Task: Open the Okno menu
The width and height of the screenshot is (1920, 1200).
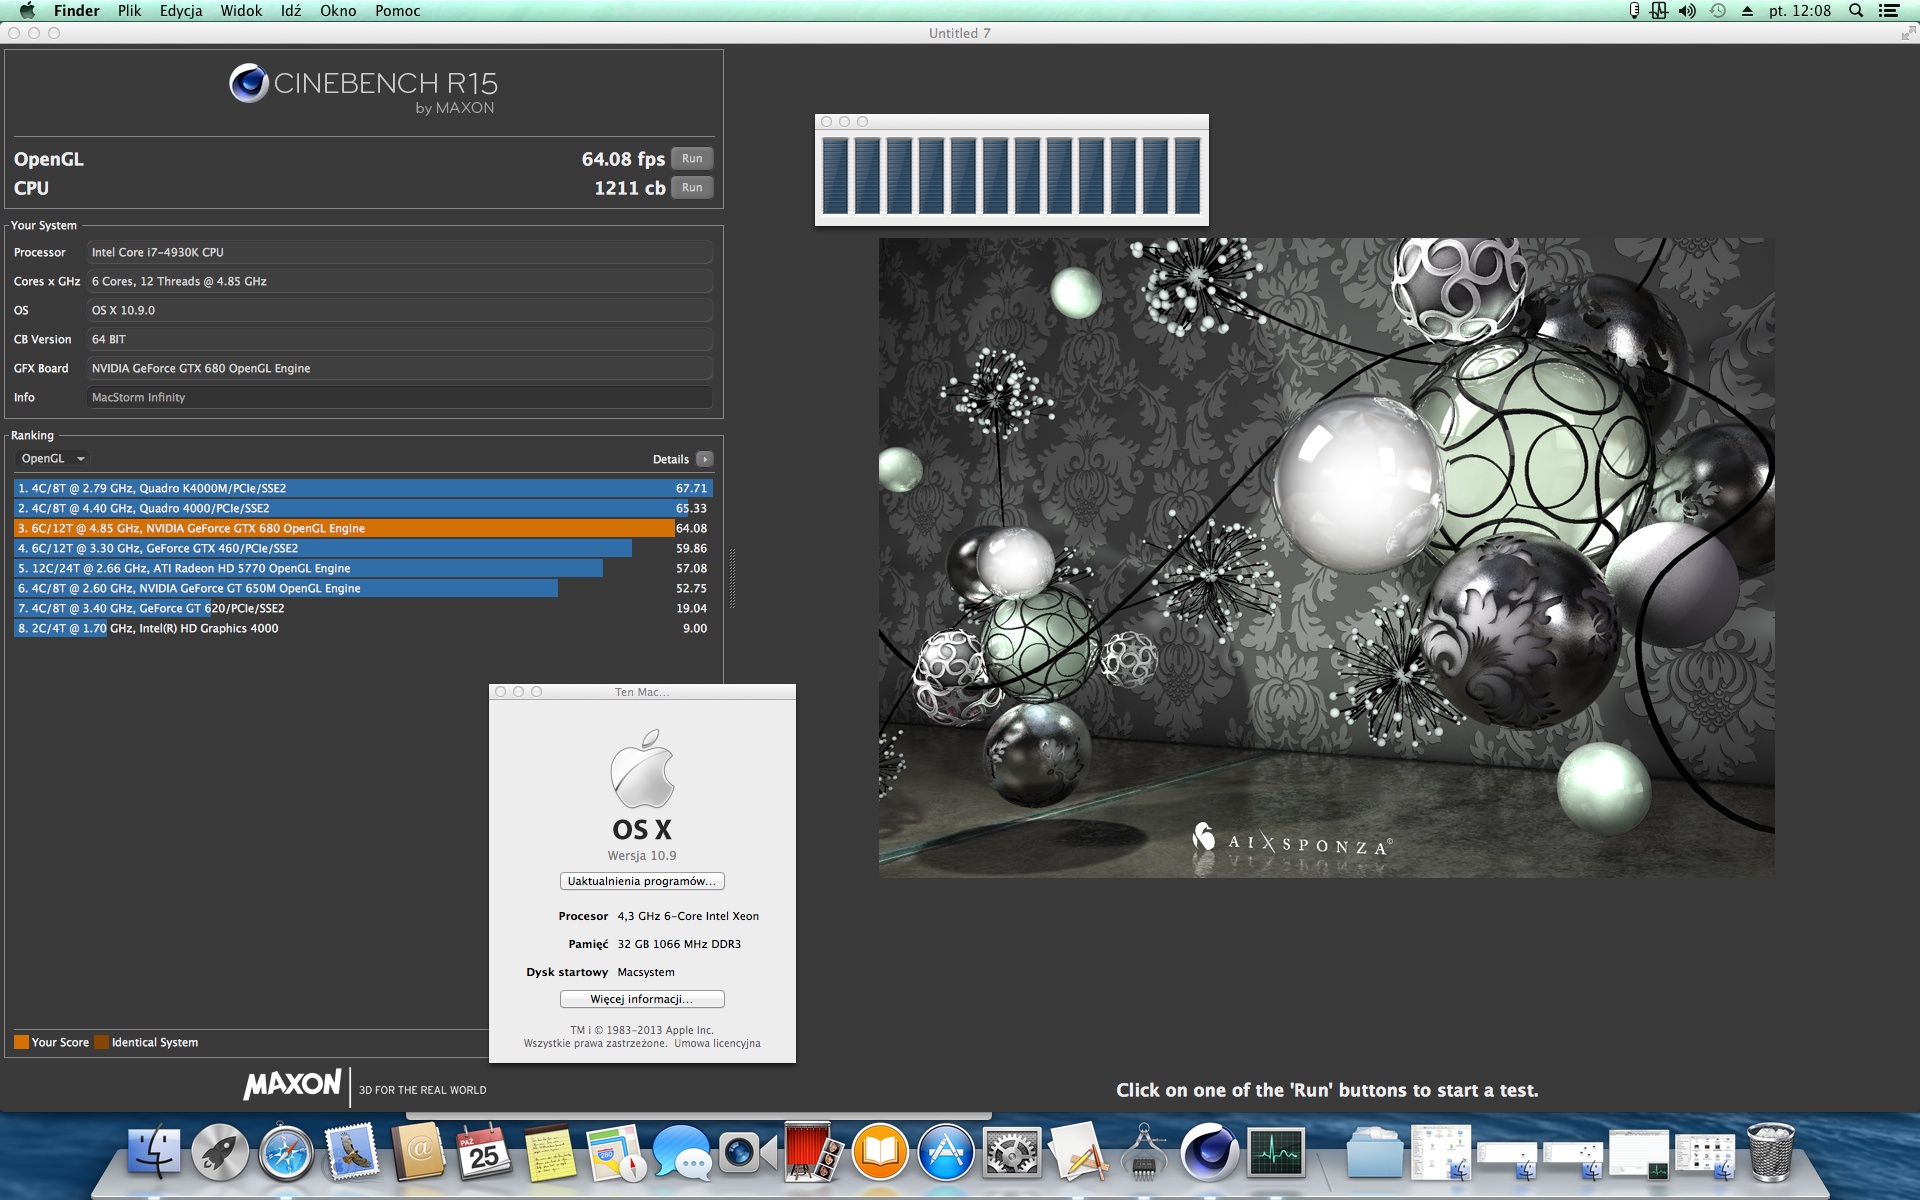Action: [338, 11]
